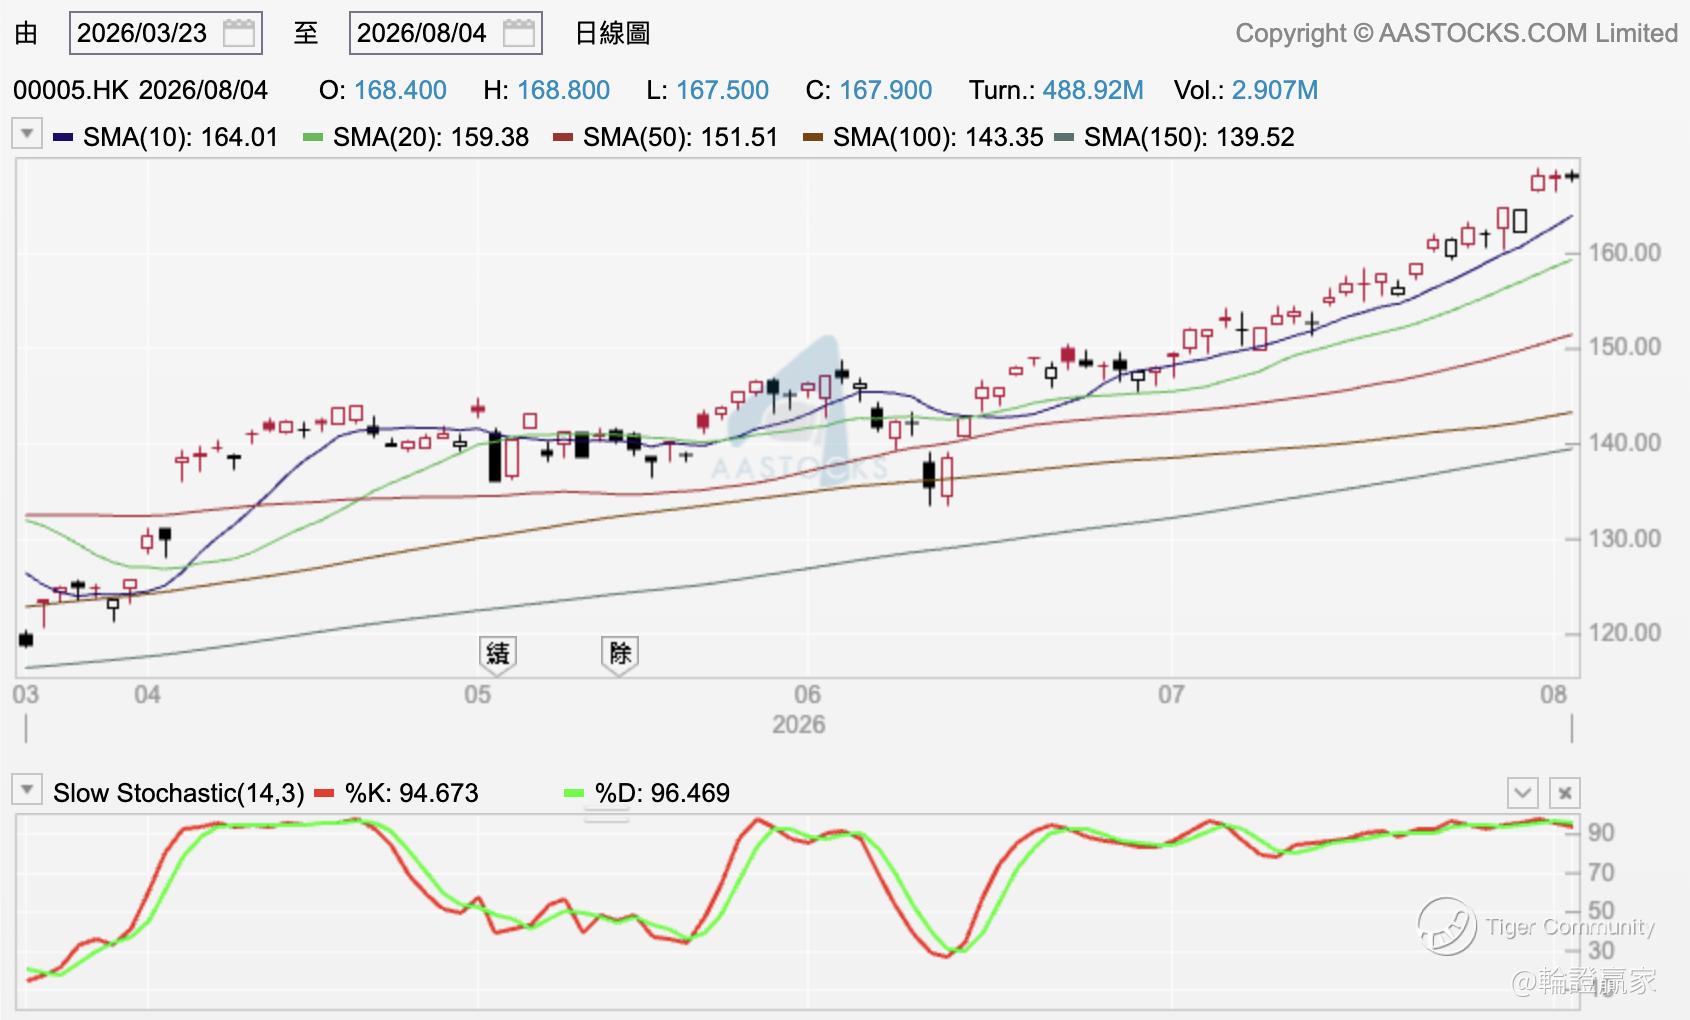The width and height of the screenshot is (1690, 1020).
Task: Click the 日線圖 daily chart label
Action: (x=613, y=33)
